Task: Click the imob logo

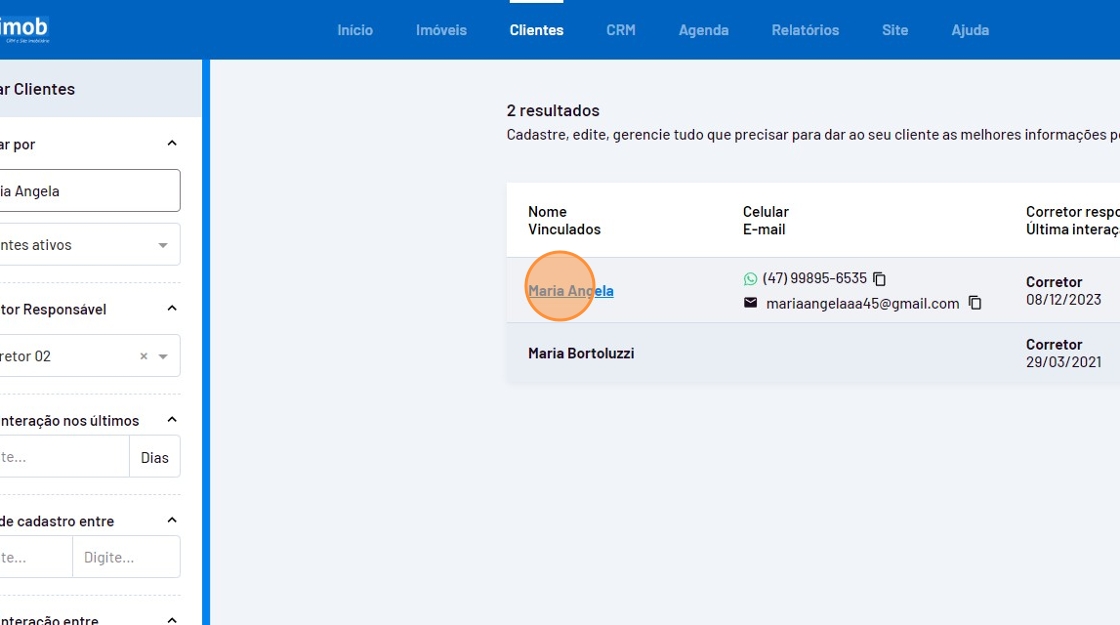Action: coord(25,29)
